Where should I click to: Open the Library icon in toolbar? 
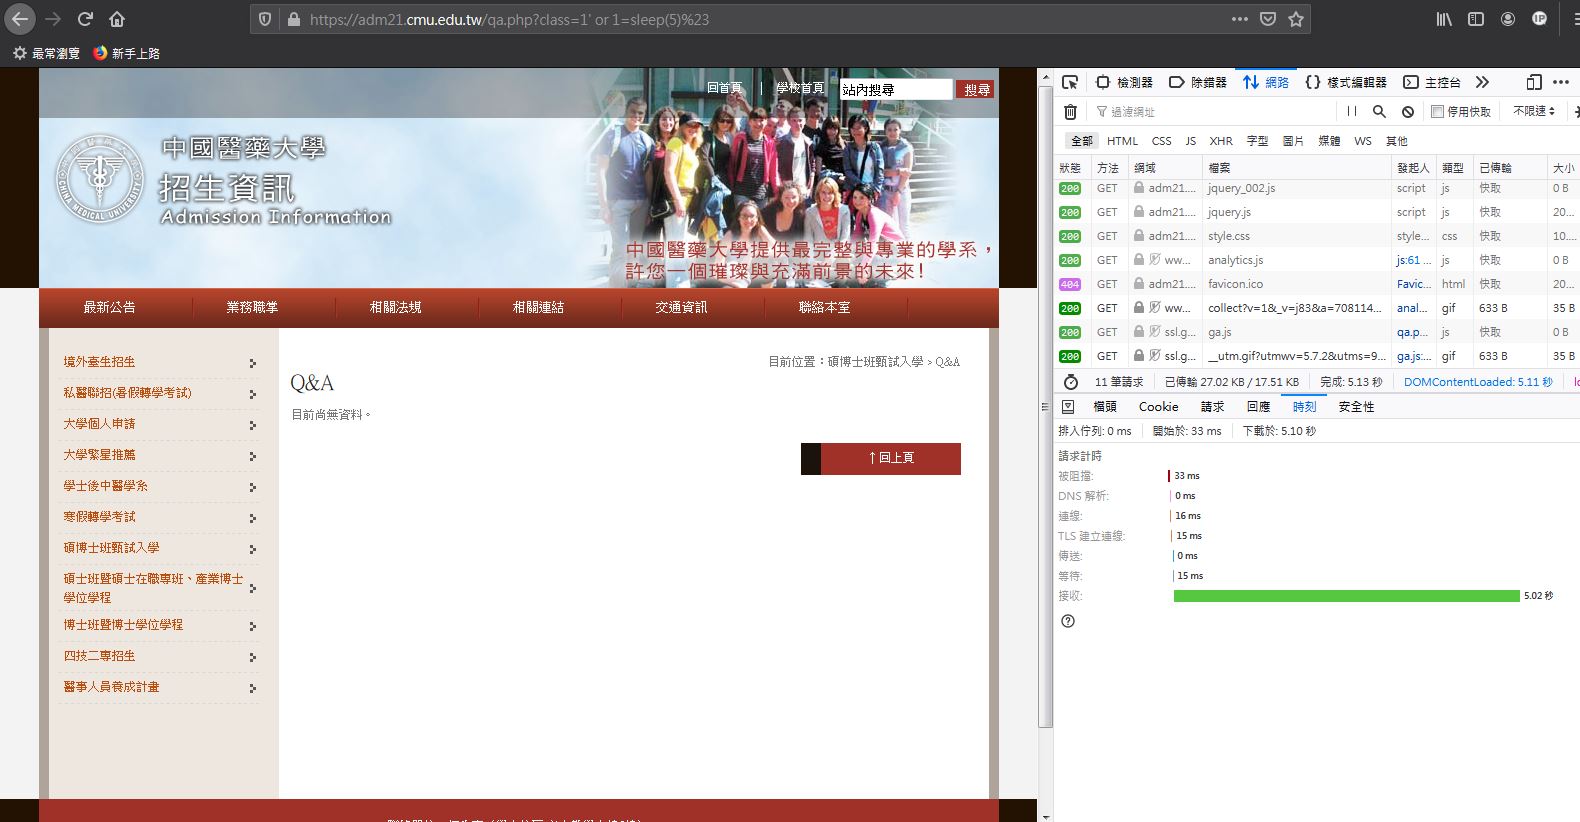(1444, 19)
